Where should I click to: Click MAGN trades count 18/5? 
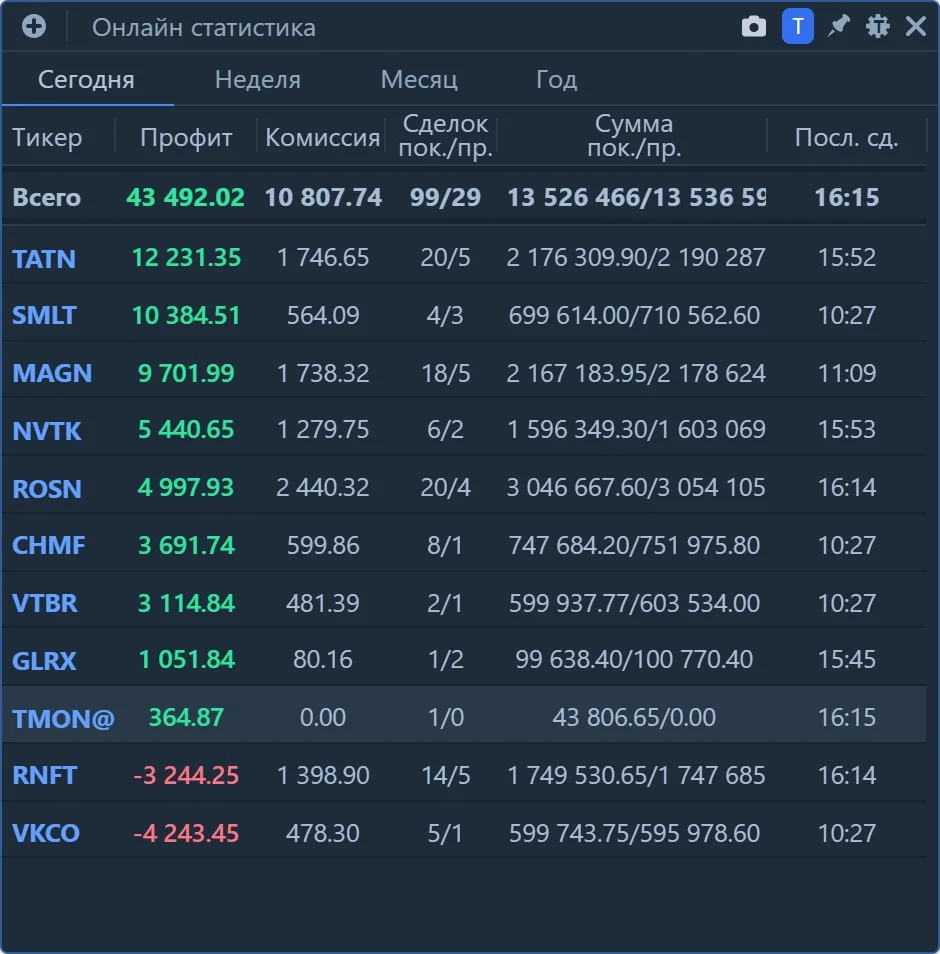click(446, 373)
